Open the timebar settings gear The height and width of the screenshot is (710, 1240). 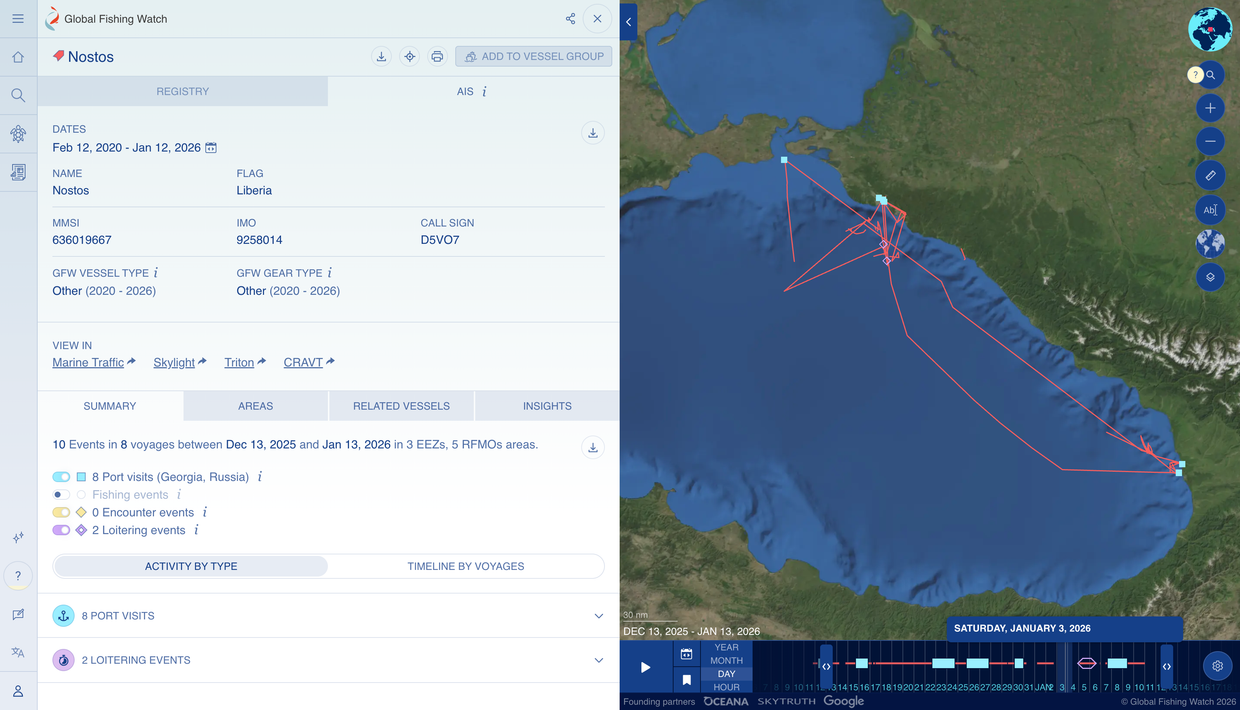[x=1217, y=666]
